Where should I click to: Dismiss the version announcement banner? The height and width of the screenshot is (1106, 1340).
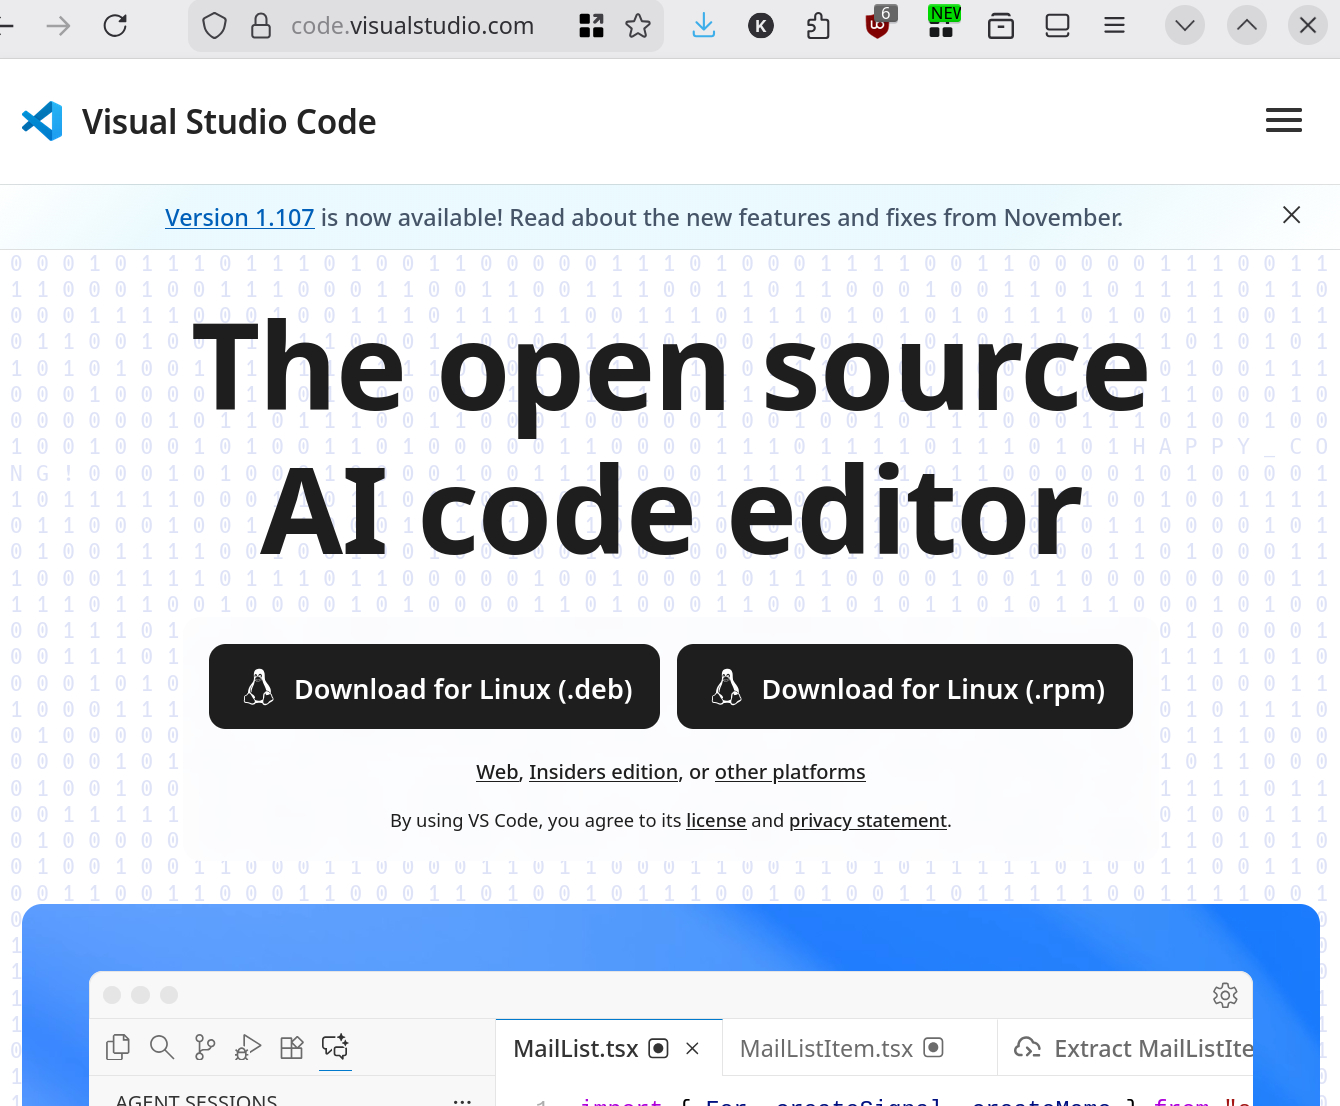point(1291,215)
